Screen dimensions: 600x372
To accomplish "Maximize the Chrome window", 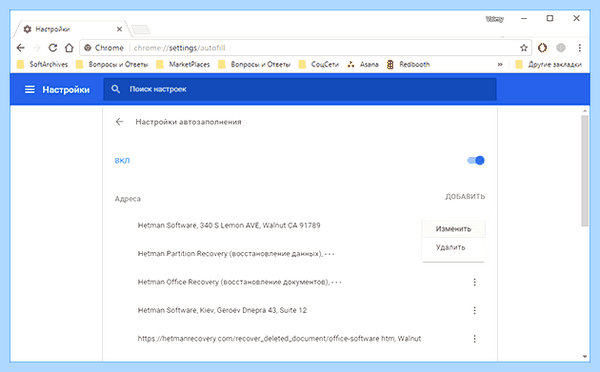I will click(x=550, y=18).
